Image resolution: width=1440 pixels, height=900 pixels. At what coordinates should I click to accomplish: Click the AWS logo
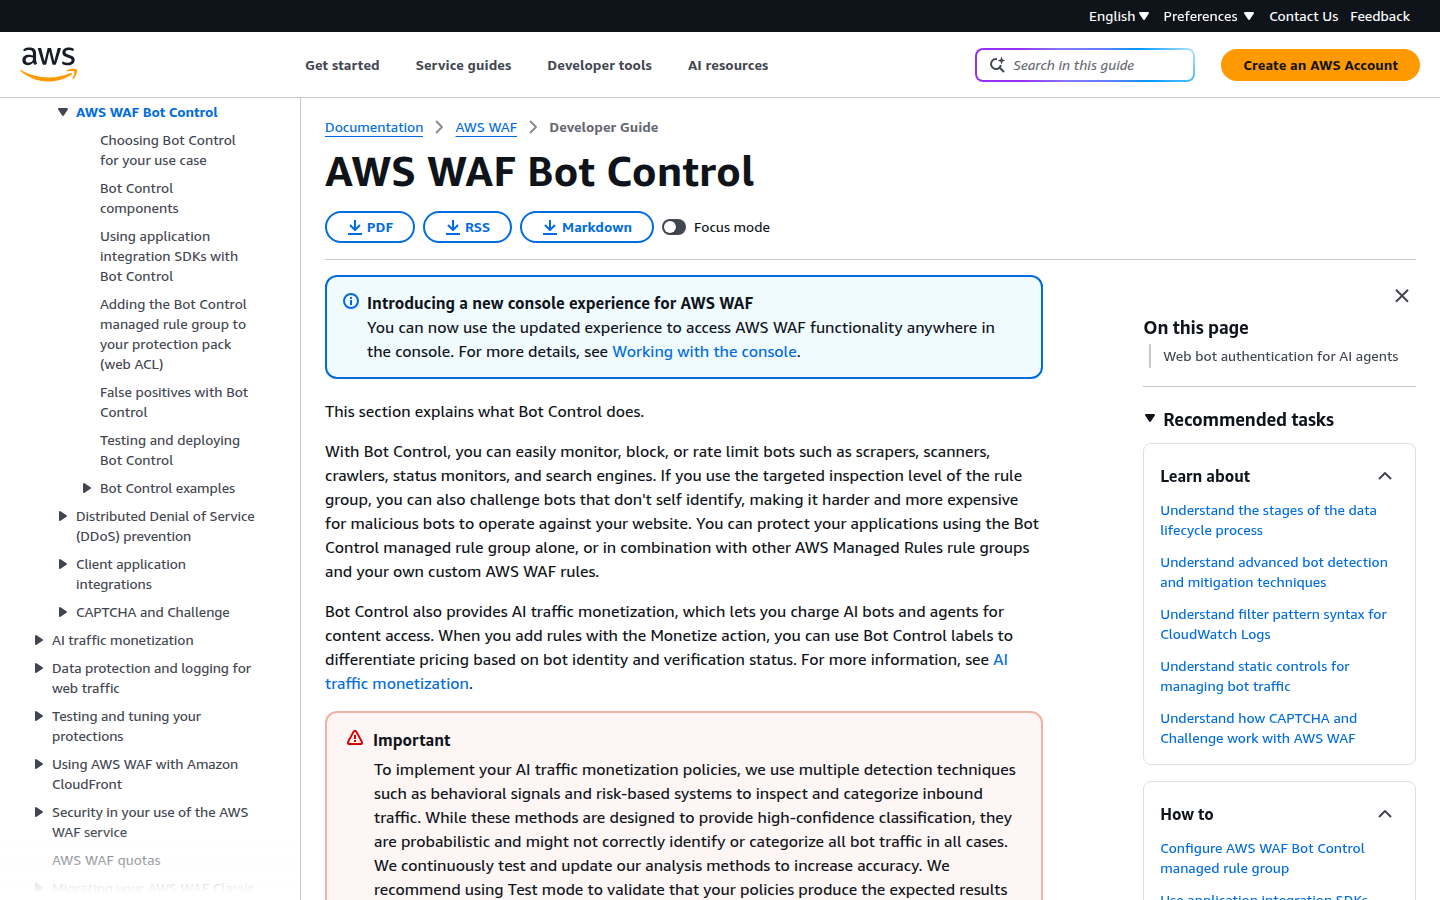(49, 64)
